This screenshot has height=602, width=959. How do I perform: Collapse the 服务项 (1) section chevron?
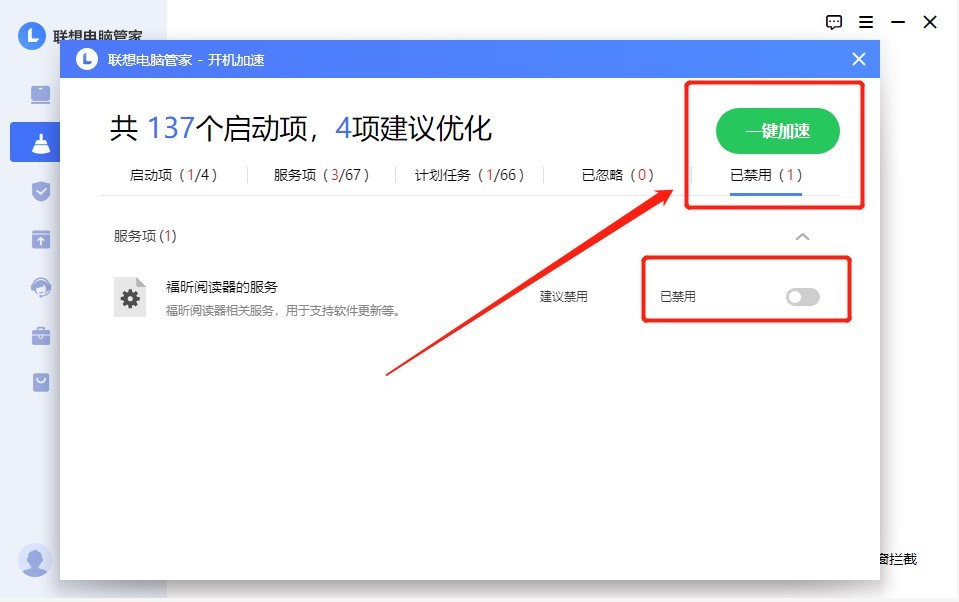point(802,237)
